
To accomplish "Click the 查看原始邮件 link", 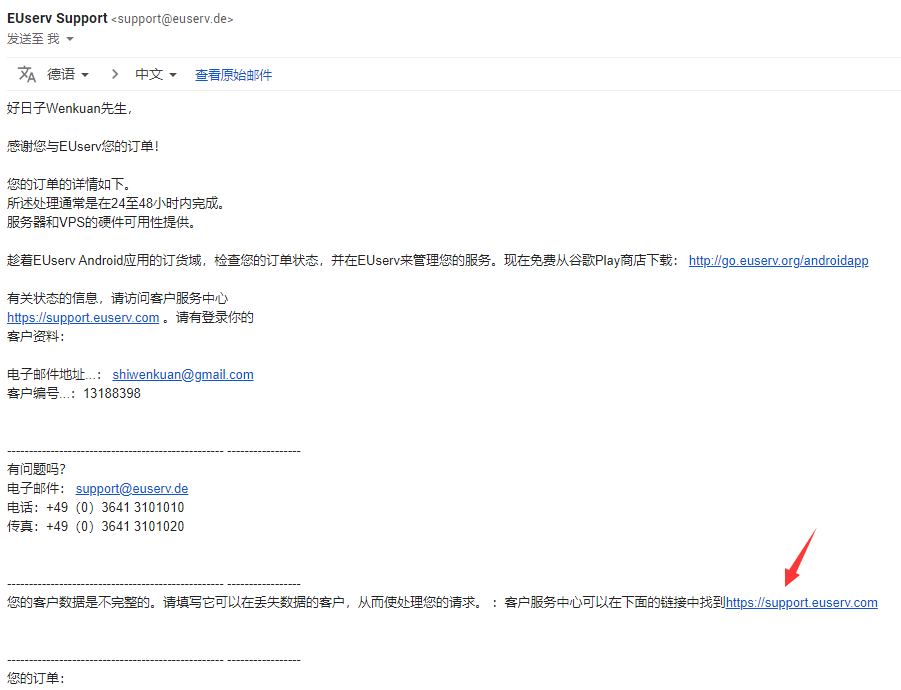I will [233, 75].
